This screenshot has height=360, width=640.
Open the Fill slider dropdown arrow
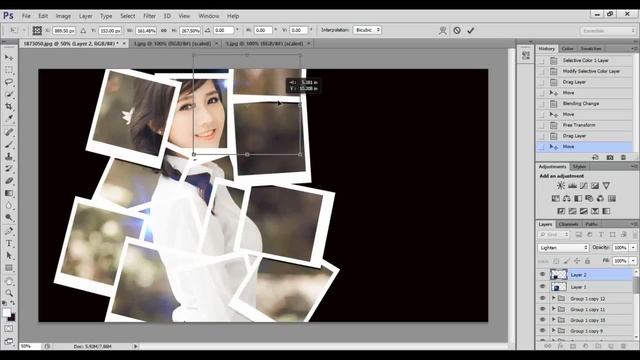633,260
